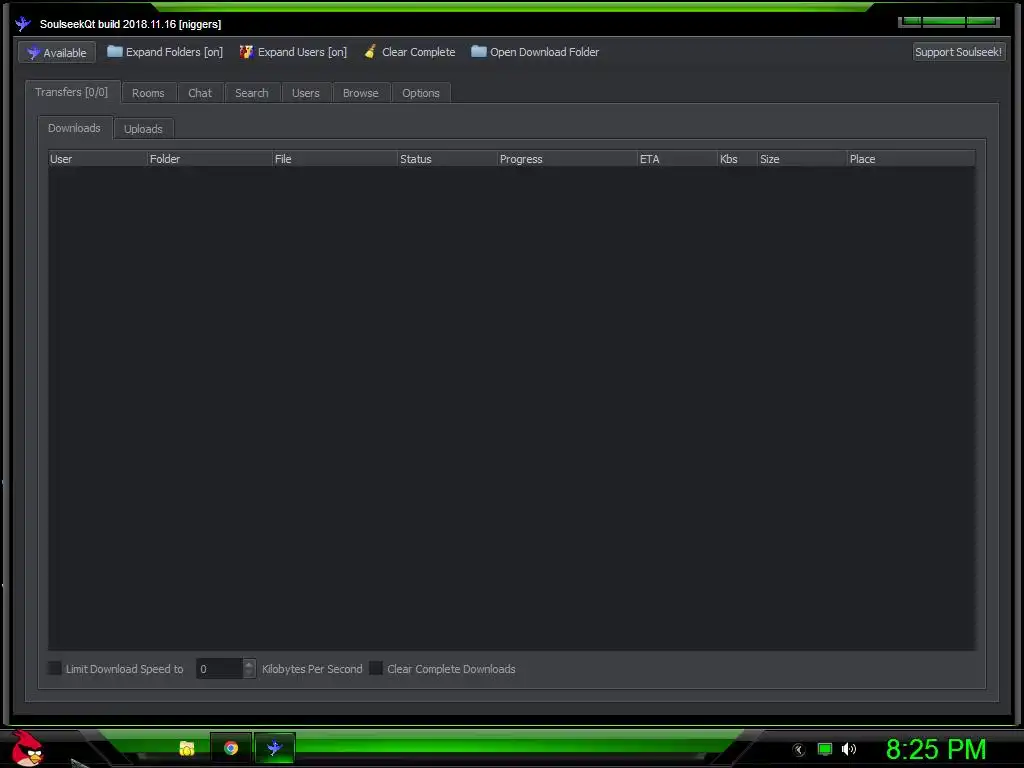Sort by the Kbs column header
1024x768 pixels.
point(738,159)
